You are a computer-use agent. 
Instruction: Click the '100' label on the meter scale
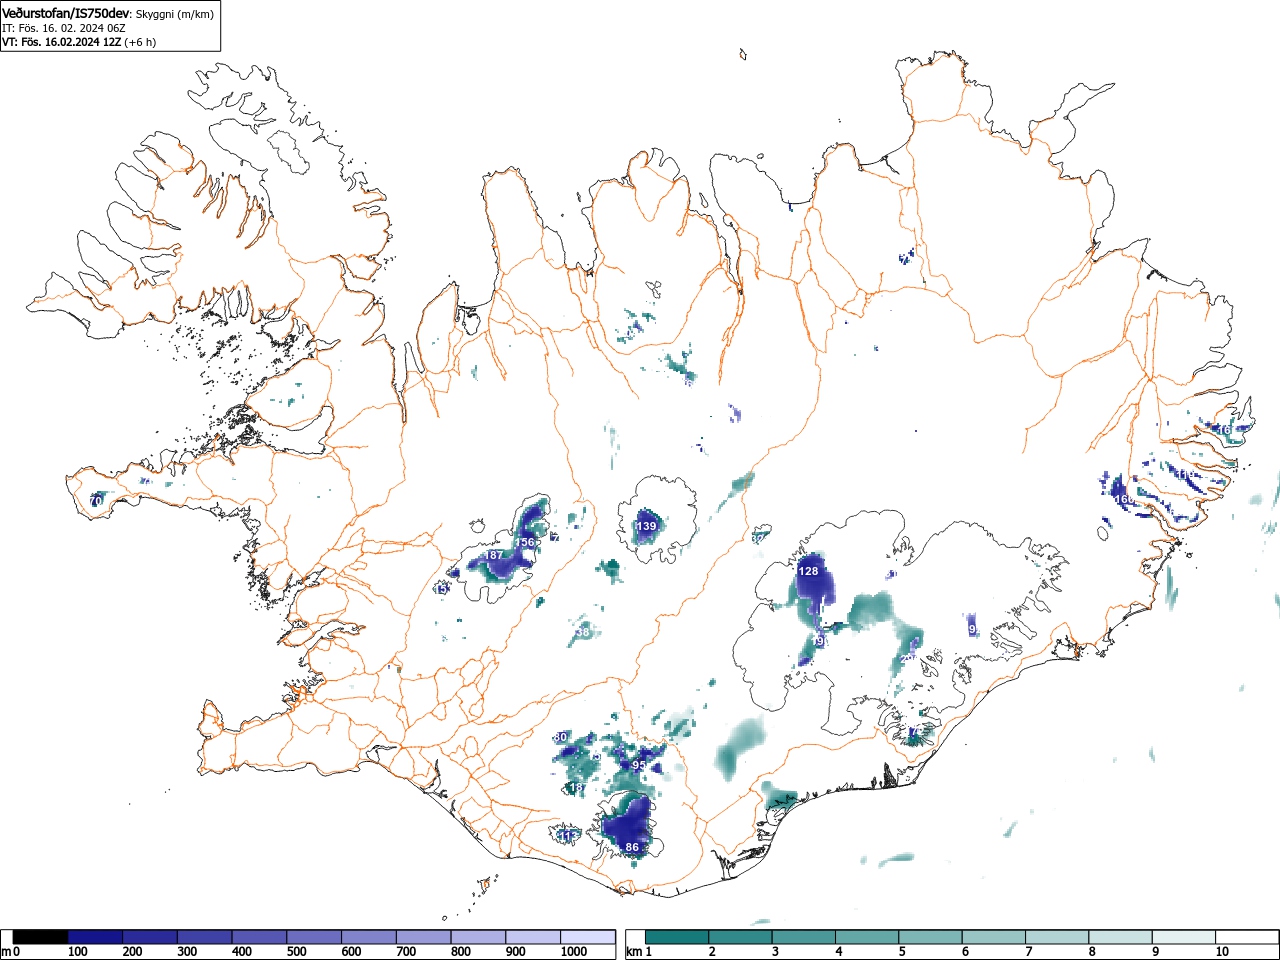(77, 952)
